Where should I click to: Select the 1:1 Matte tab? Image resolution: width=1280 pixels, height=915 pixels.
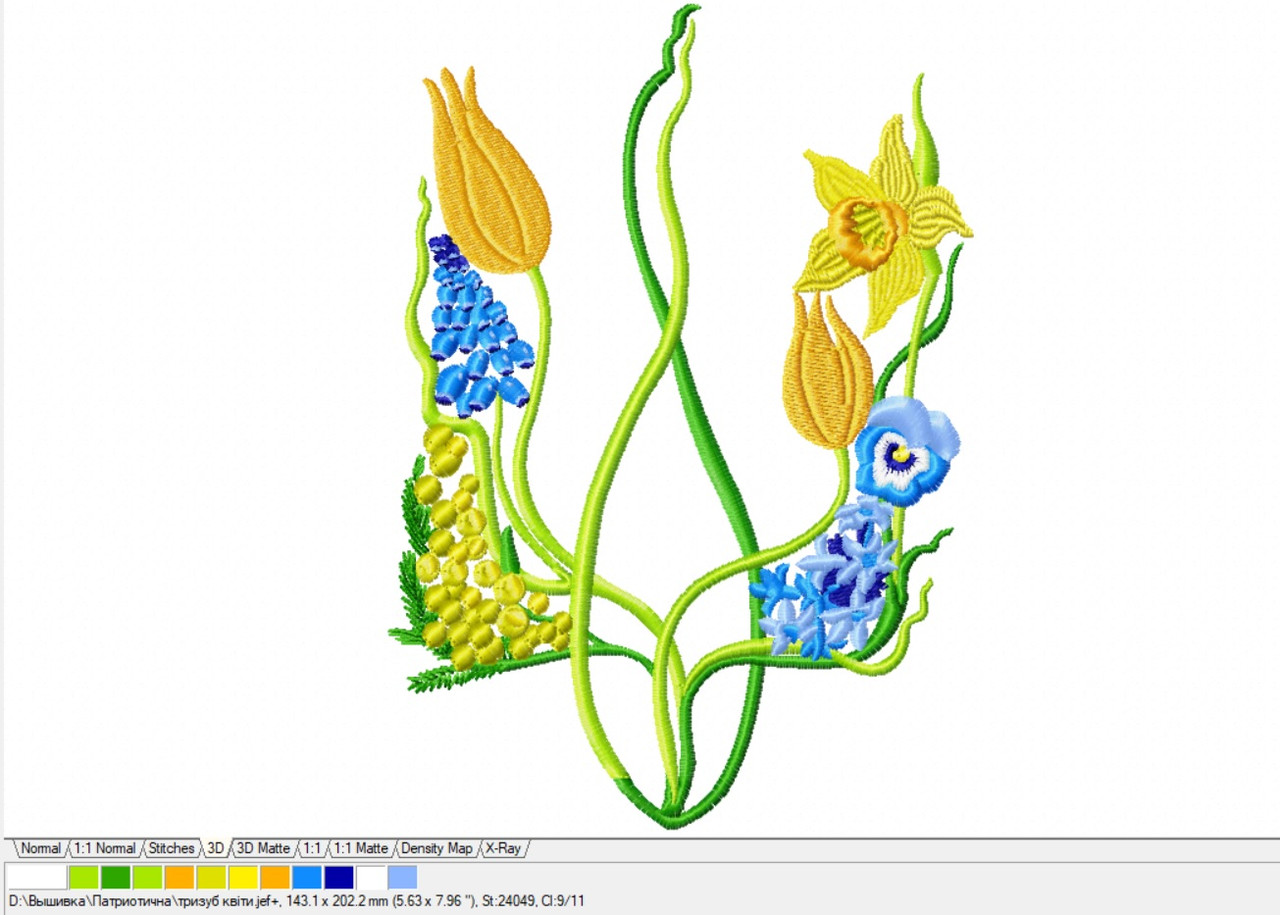360,848
